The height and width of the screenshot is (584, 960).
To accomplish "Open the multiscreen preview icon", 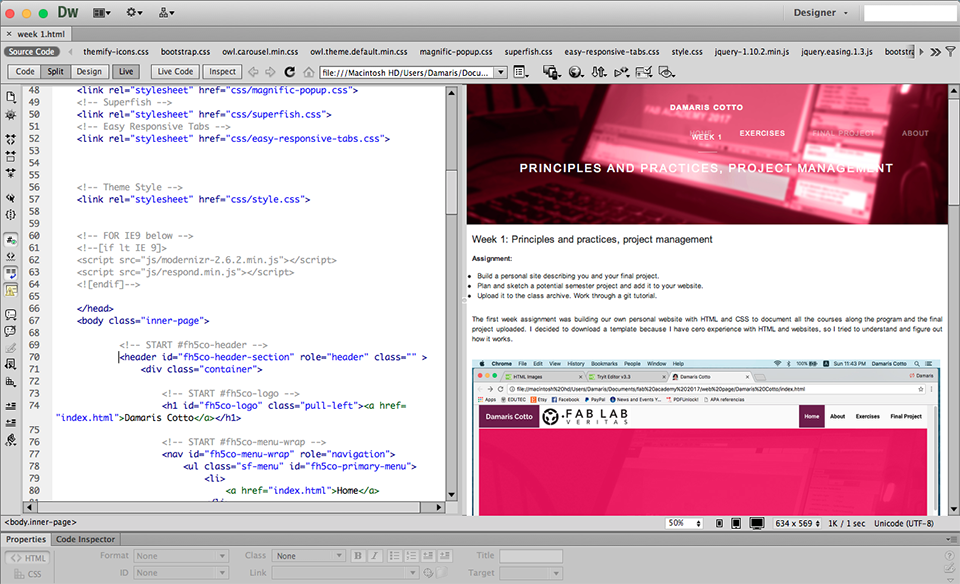I will [552, 72].
